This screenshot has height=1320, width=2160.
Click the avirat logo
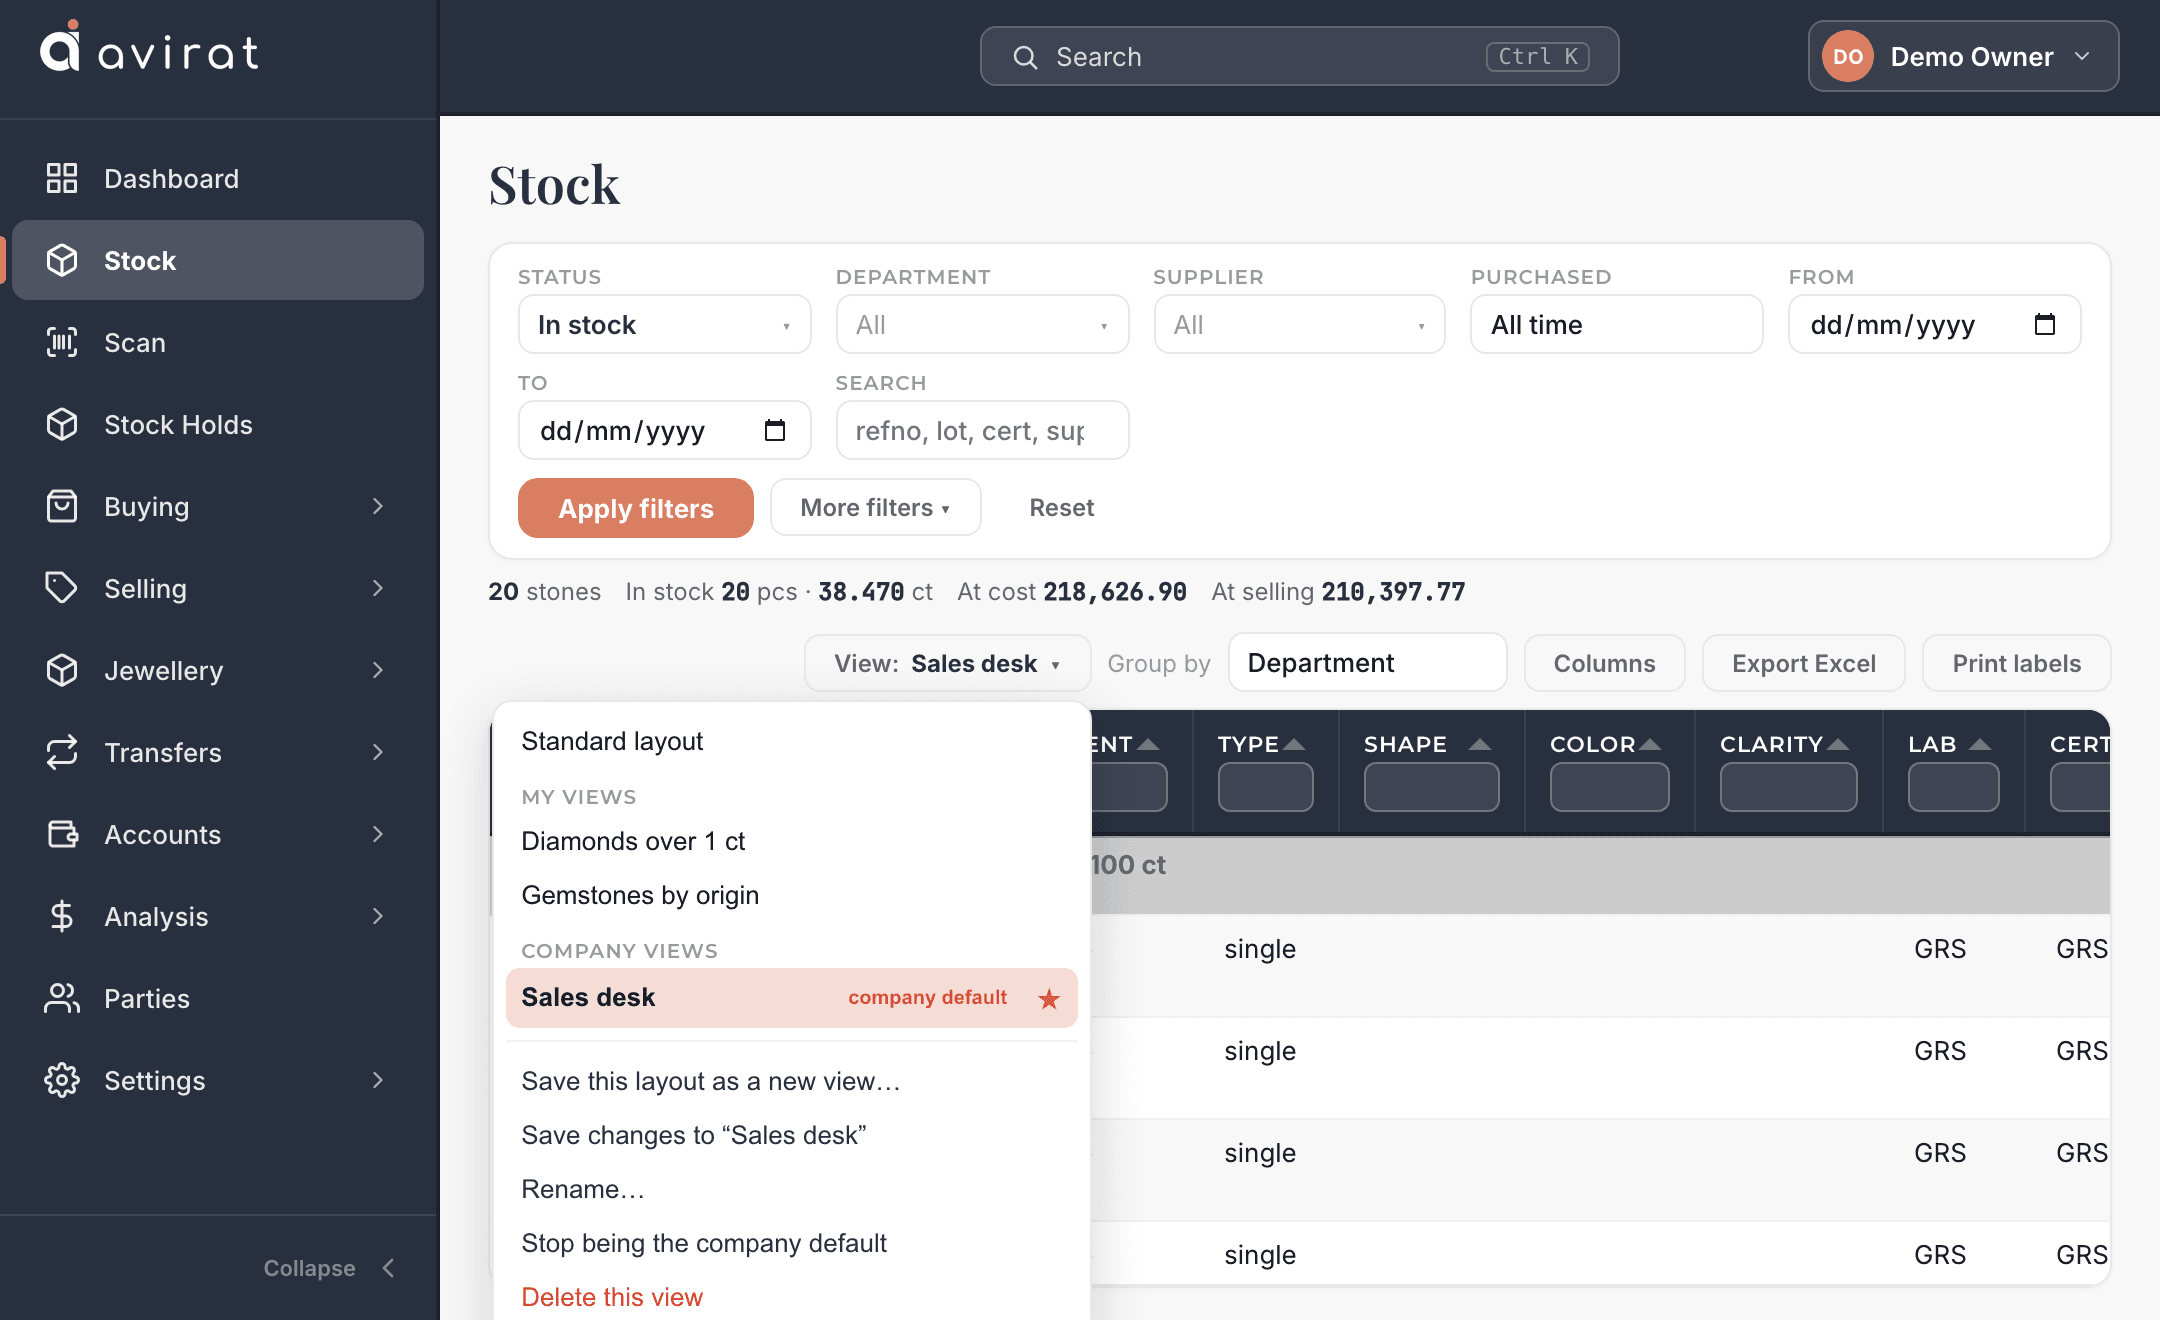[149, 47]
